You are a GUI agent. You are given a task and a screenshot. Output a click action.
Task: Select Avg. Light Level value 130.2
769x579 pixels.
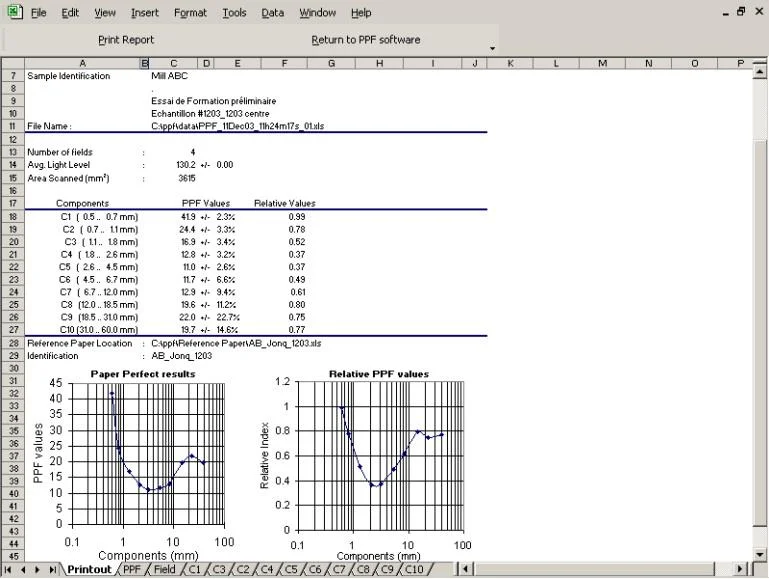[185, 165]
